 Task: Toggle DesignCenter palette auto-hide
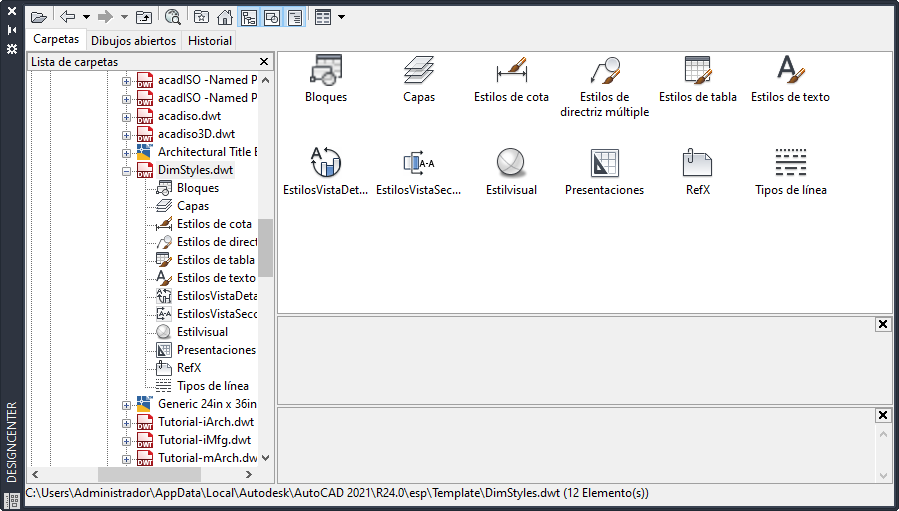[x=11, y=30]
